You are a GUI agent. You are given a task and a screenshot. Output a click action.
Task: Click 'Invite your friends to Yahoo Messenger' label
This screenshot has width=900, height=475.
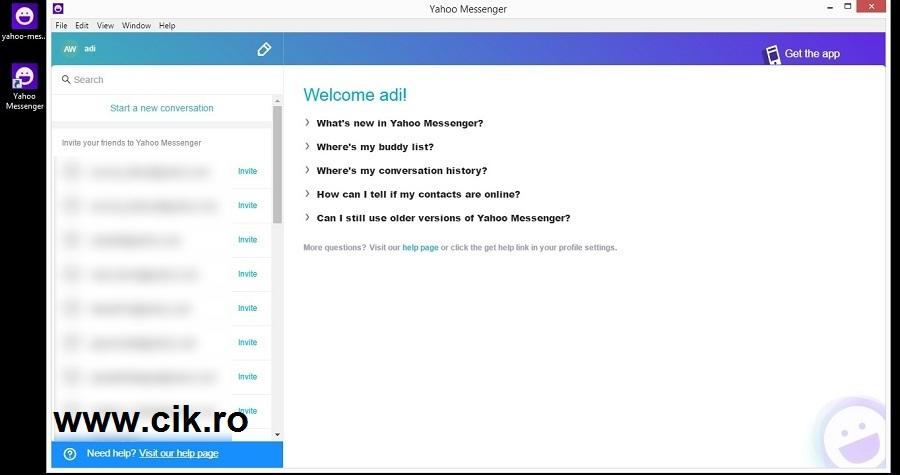click(131, 143)
